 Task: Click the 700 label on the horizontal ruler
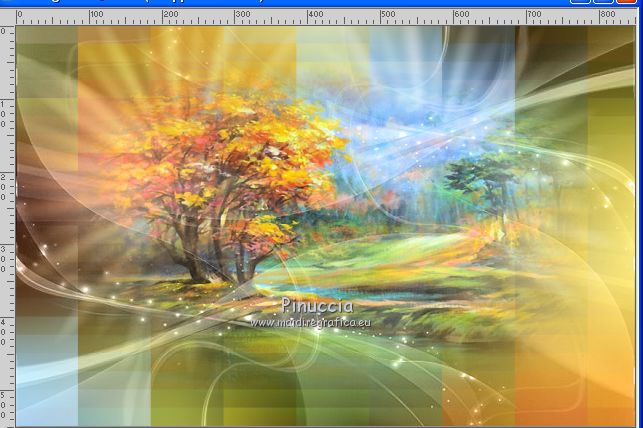pos(535,14)
